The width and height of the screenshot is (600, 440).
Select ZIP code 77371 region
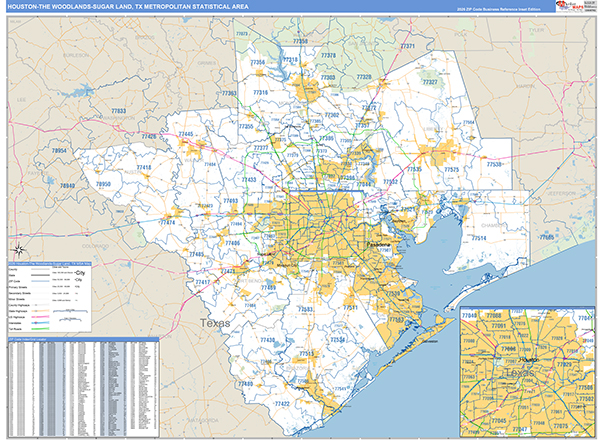tap(406, 46)
